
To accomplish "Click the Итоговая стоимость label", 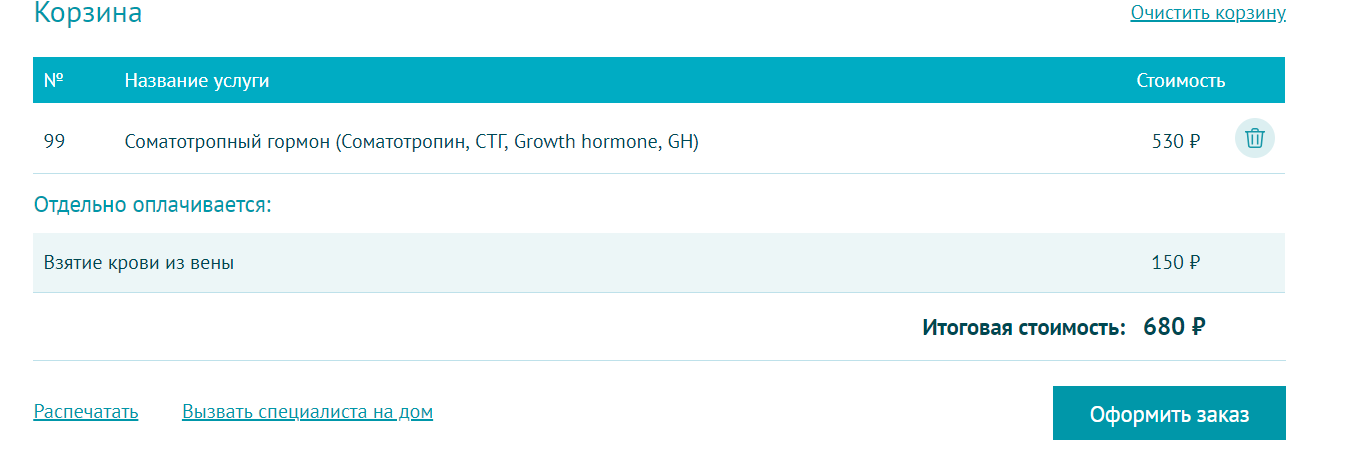I will coord(1024,328).
